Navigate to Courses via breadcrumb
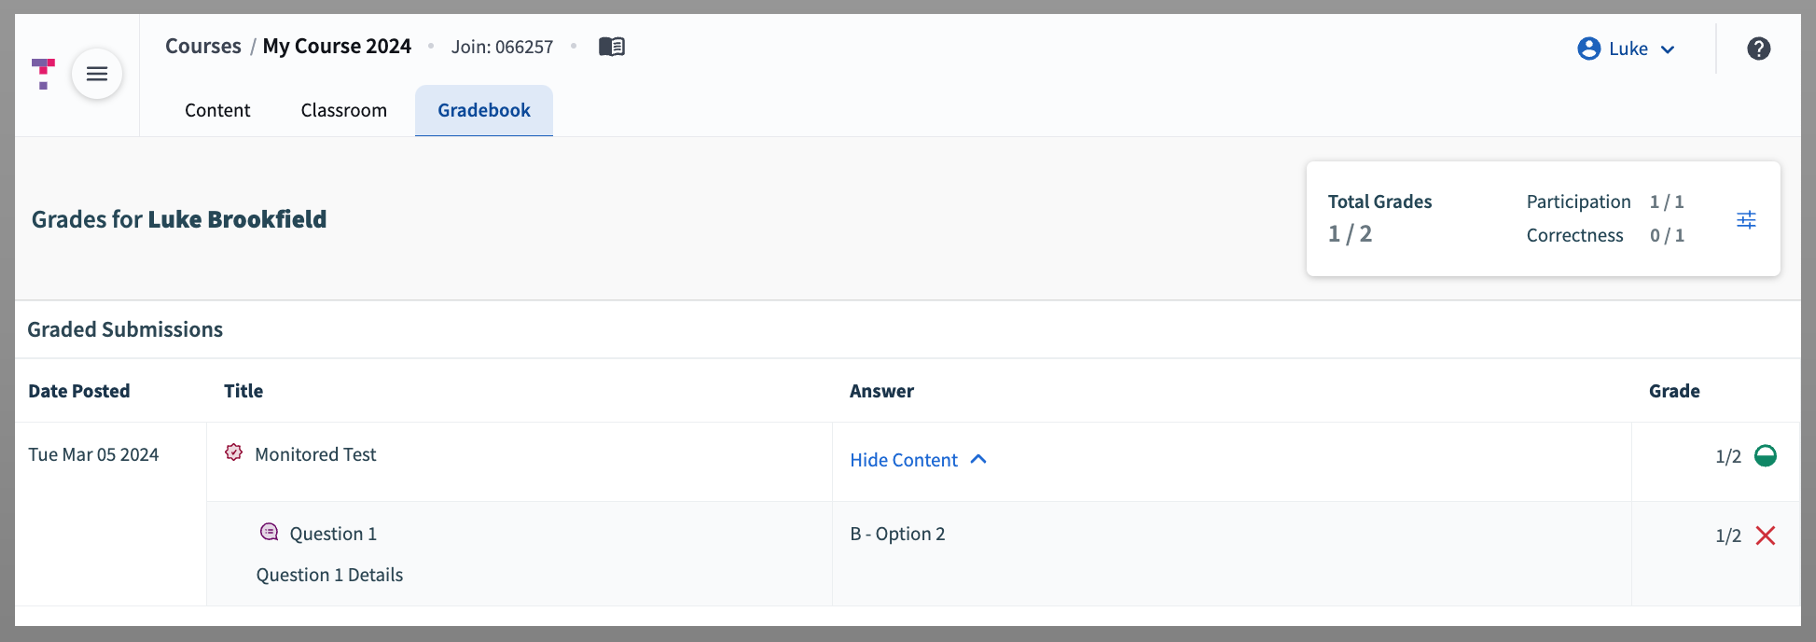The height and width of the screenshot is (642, 1816). click(203, 46)
